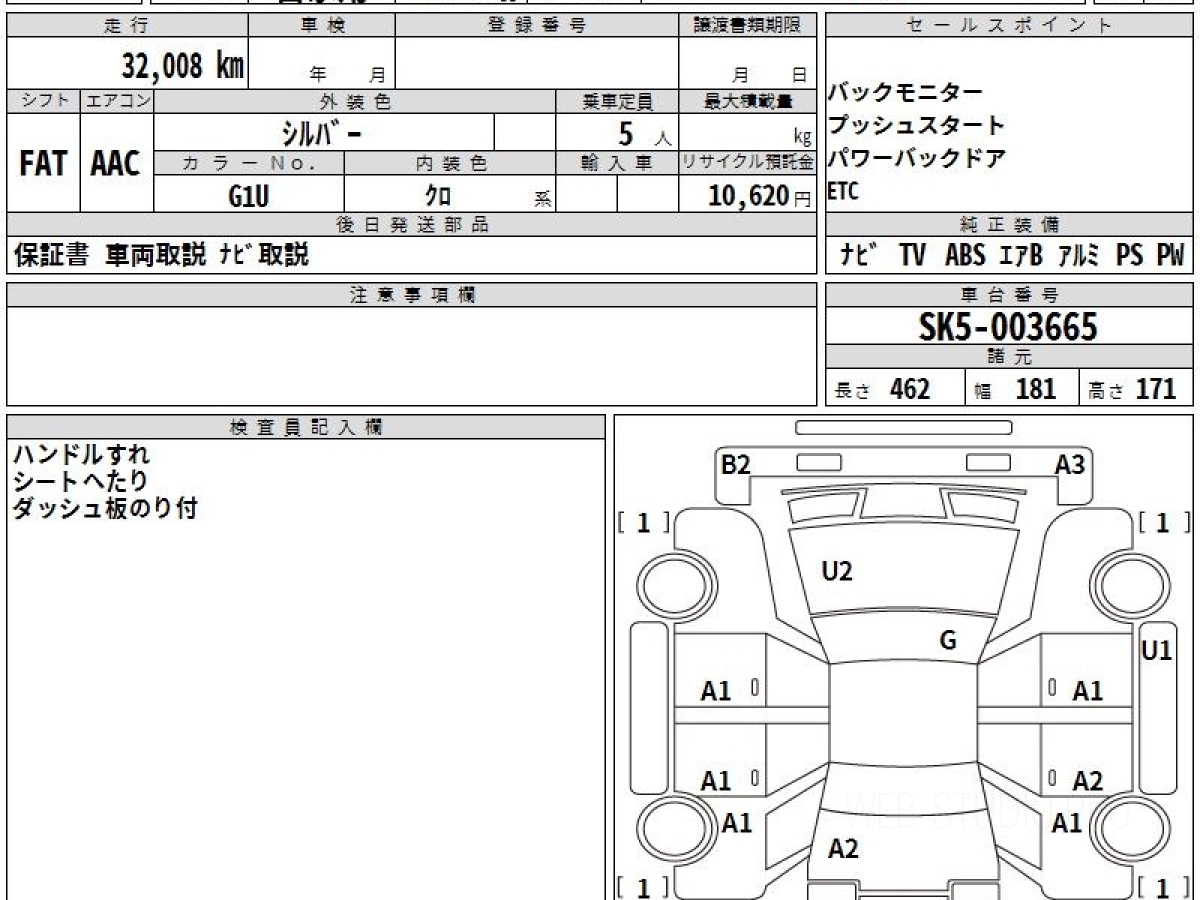Select the 注意事項欄 header

412,295
